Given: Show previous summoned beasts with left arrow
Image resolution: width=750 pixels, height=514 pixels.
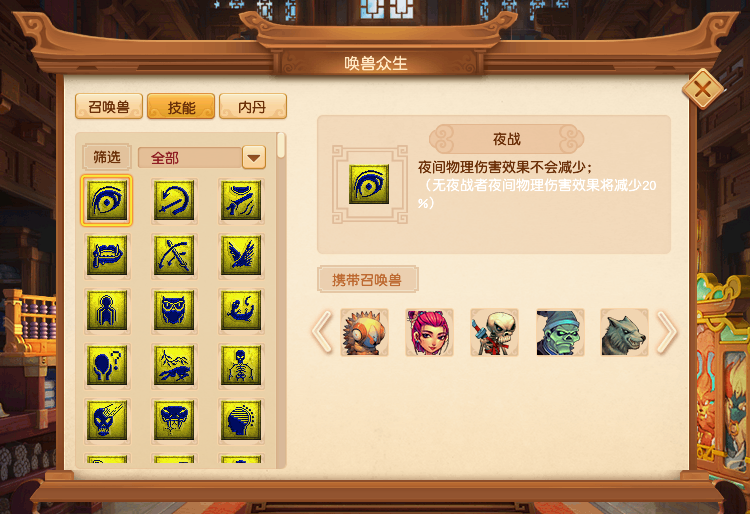Looking at the screenshot, I should [x=322, y=332].
